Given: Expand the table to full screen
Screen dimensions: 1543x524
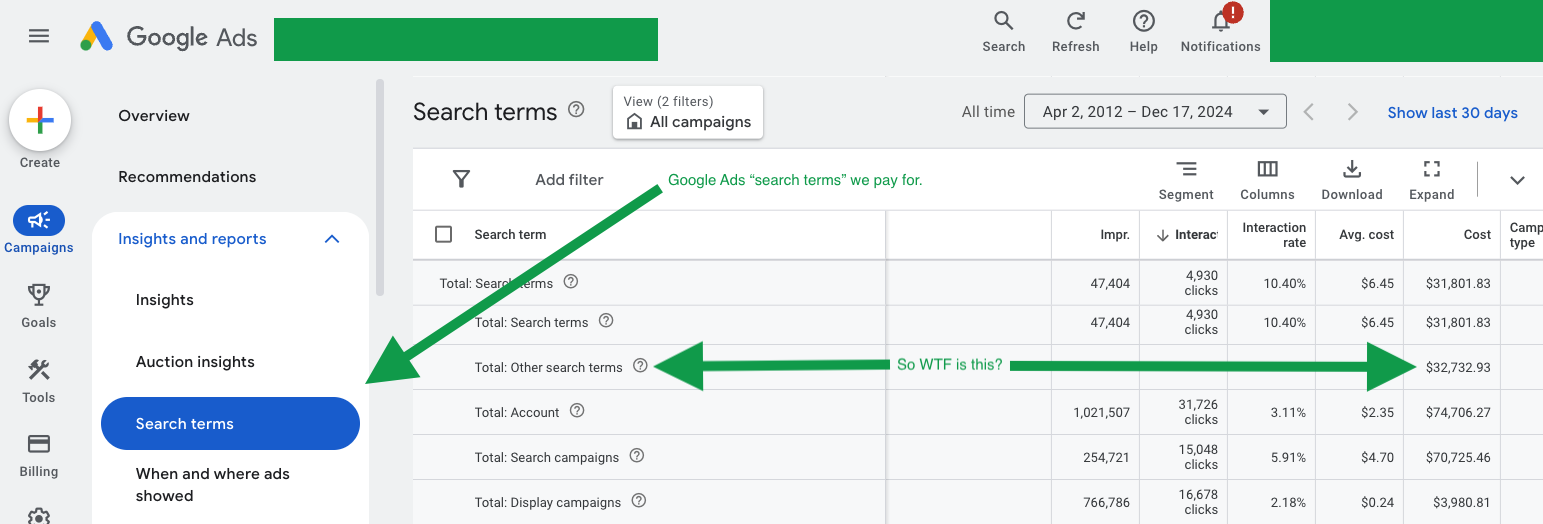Looking at the screenshot, I should (x=1431, y=180).
